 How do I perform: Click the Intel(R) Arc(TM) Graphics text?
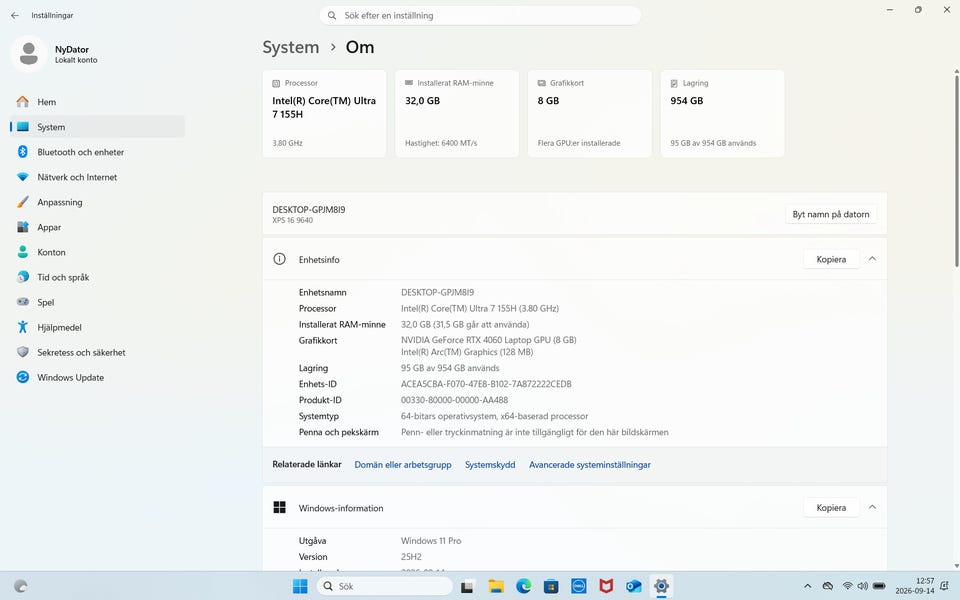tap(467, 352)
